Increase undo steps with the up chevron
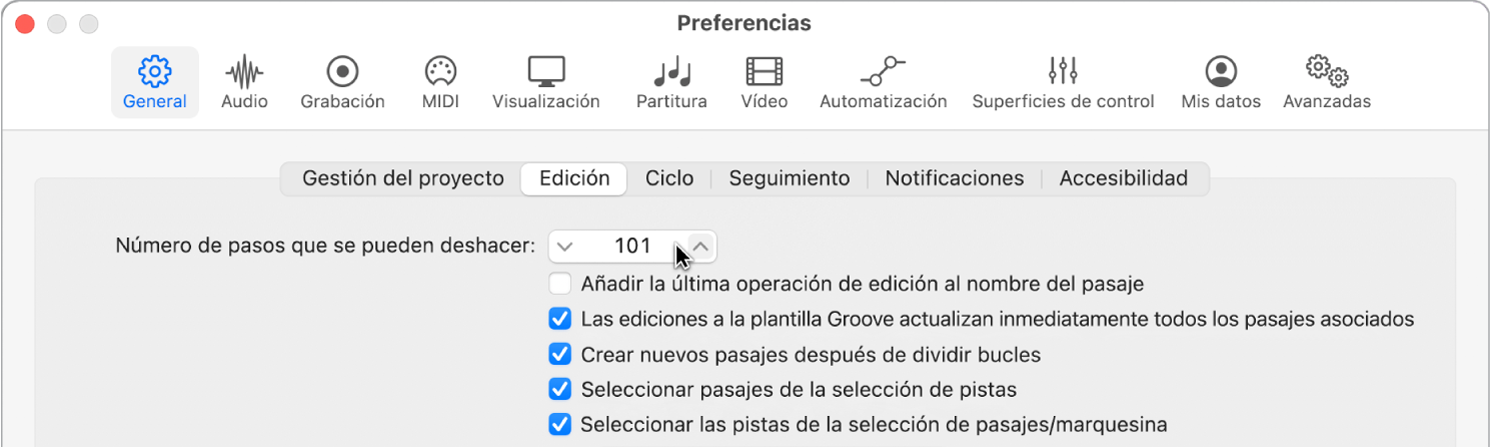Viewport: 1490px width, 447px height. pos(702,246)
